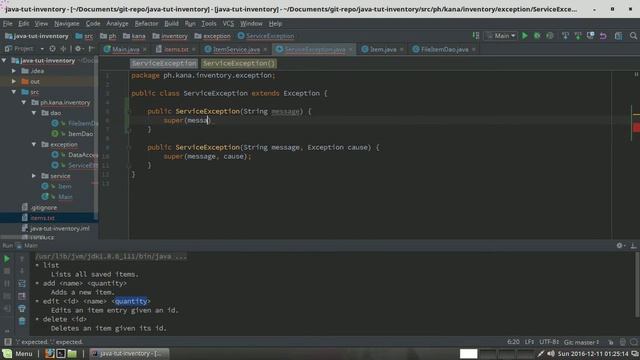This screenshot has height=360, width=640.
Task: Open the taskbar Menu button
Action: pyautogui.click(x=18, y=353)
